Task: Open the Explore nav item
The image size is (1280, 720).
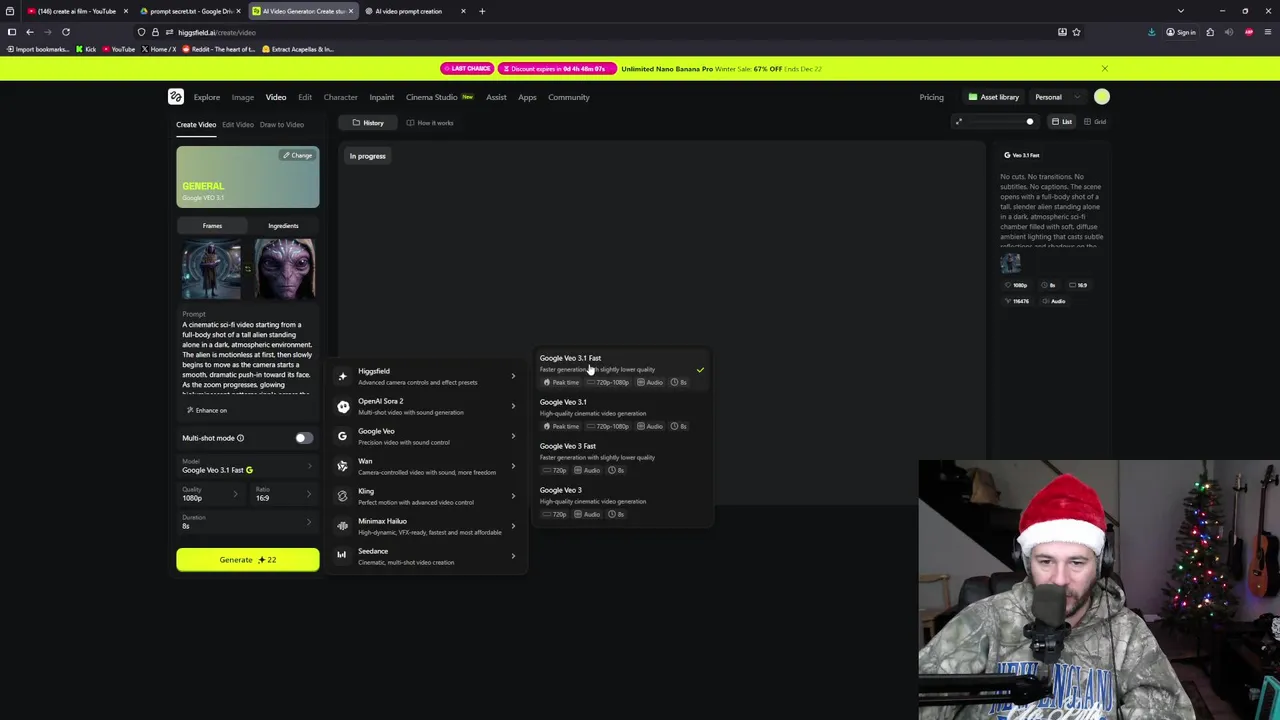Action: pos(207,97)
